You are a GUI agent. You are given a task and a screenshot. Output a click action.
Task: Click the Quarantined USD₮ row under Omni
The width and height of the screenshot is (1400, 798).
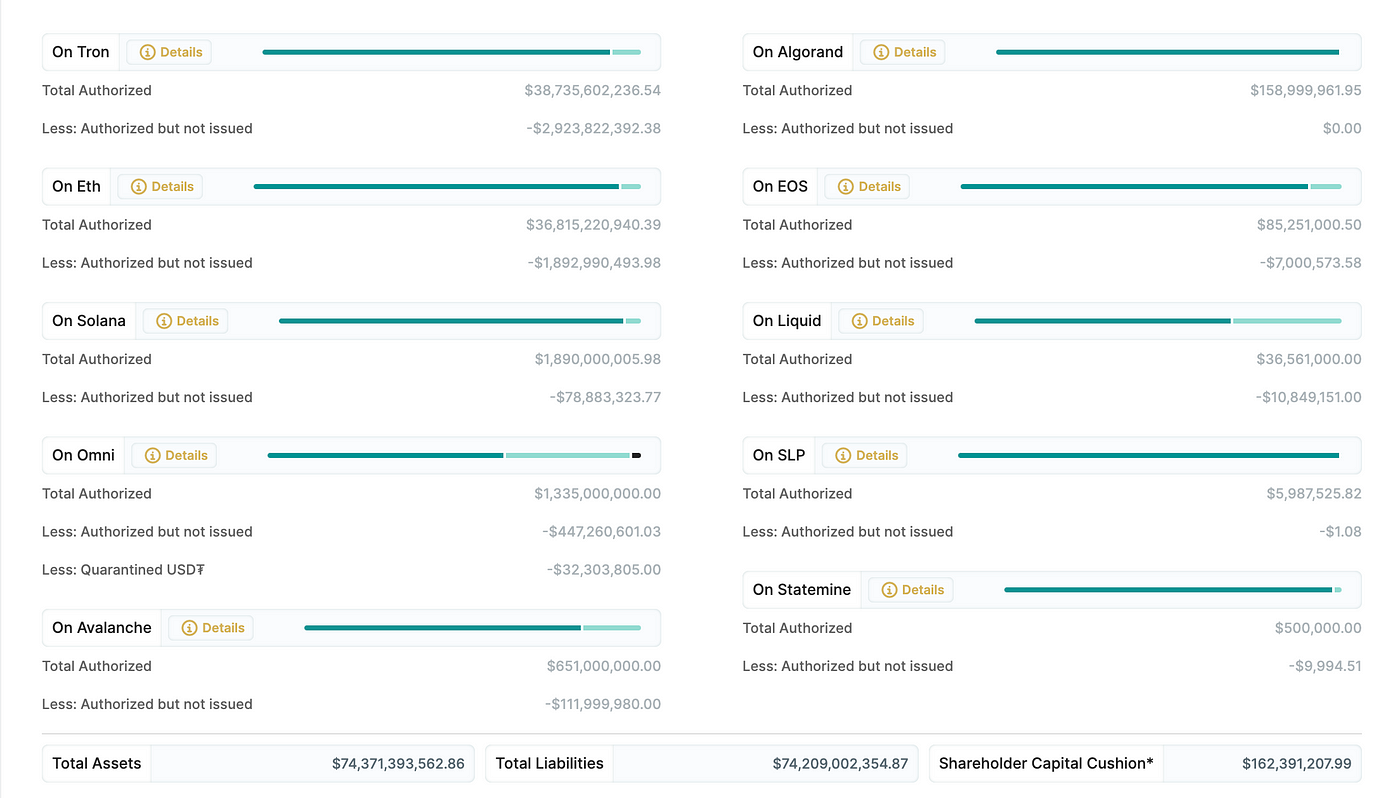[351, 570]
